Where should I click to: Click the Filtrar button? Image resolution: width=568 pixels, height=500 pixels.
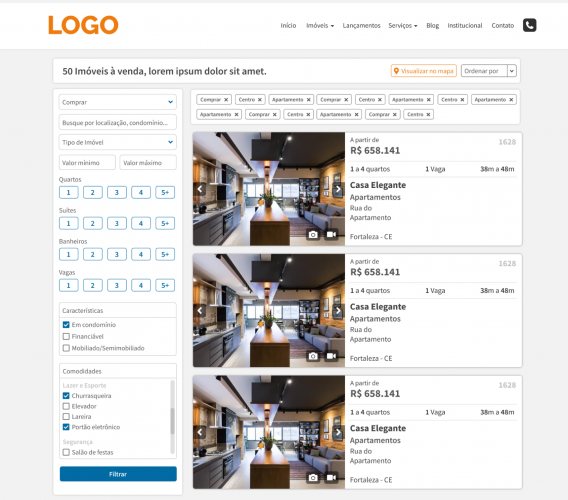coord(118,474)
